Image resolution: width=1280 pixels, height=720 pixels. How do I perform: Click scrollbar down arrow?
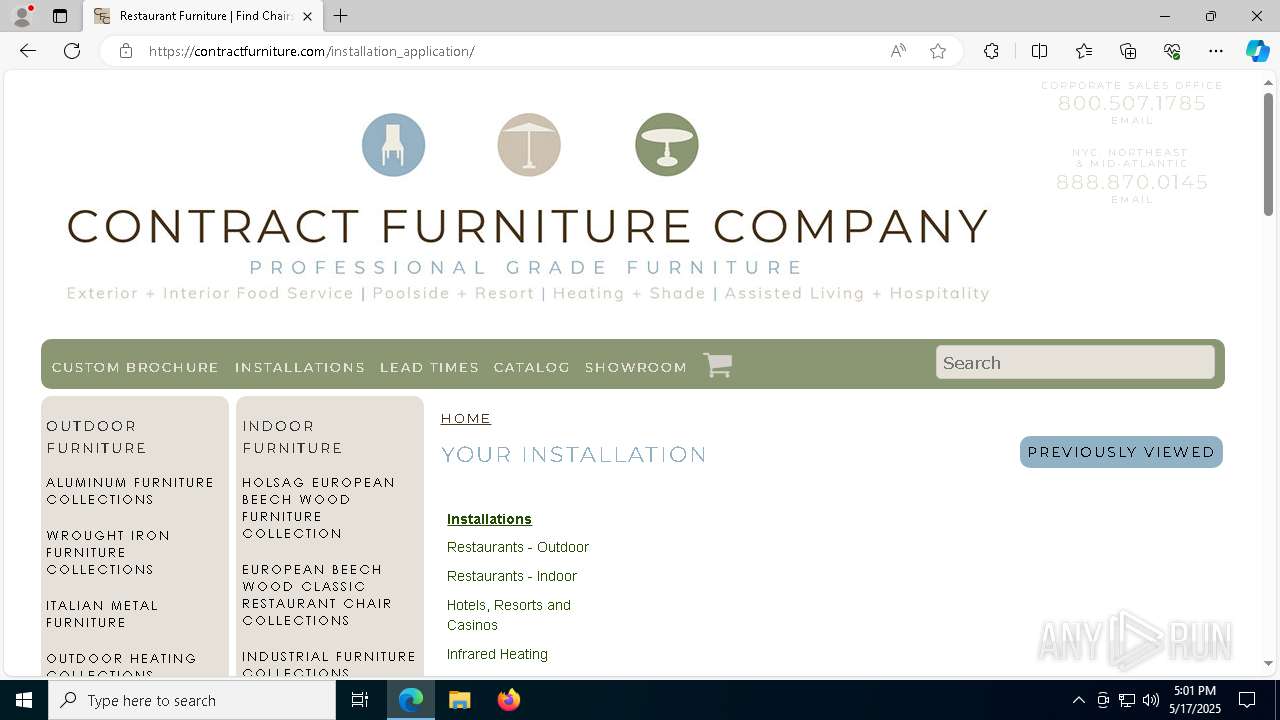pos(1268,663)
